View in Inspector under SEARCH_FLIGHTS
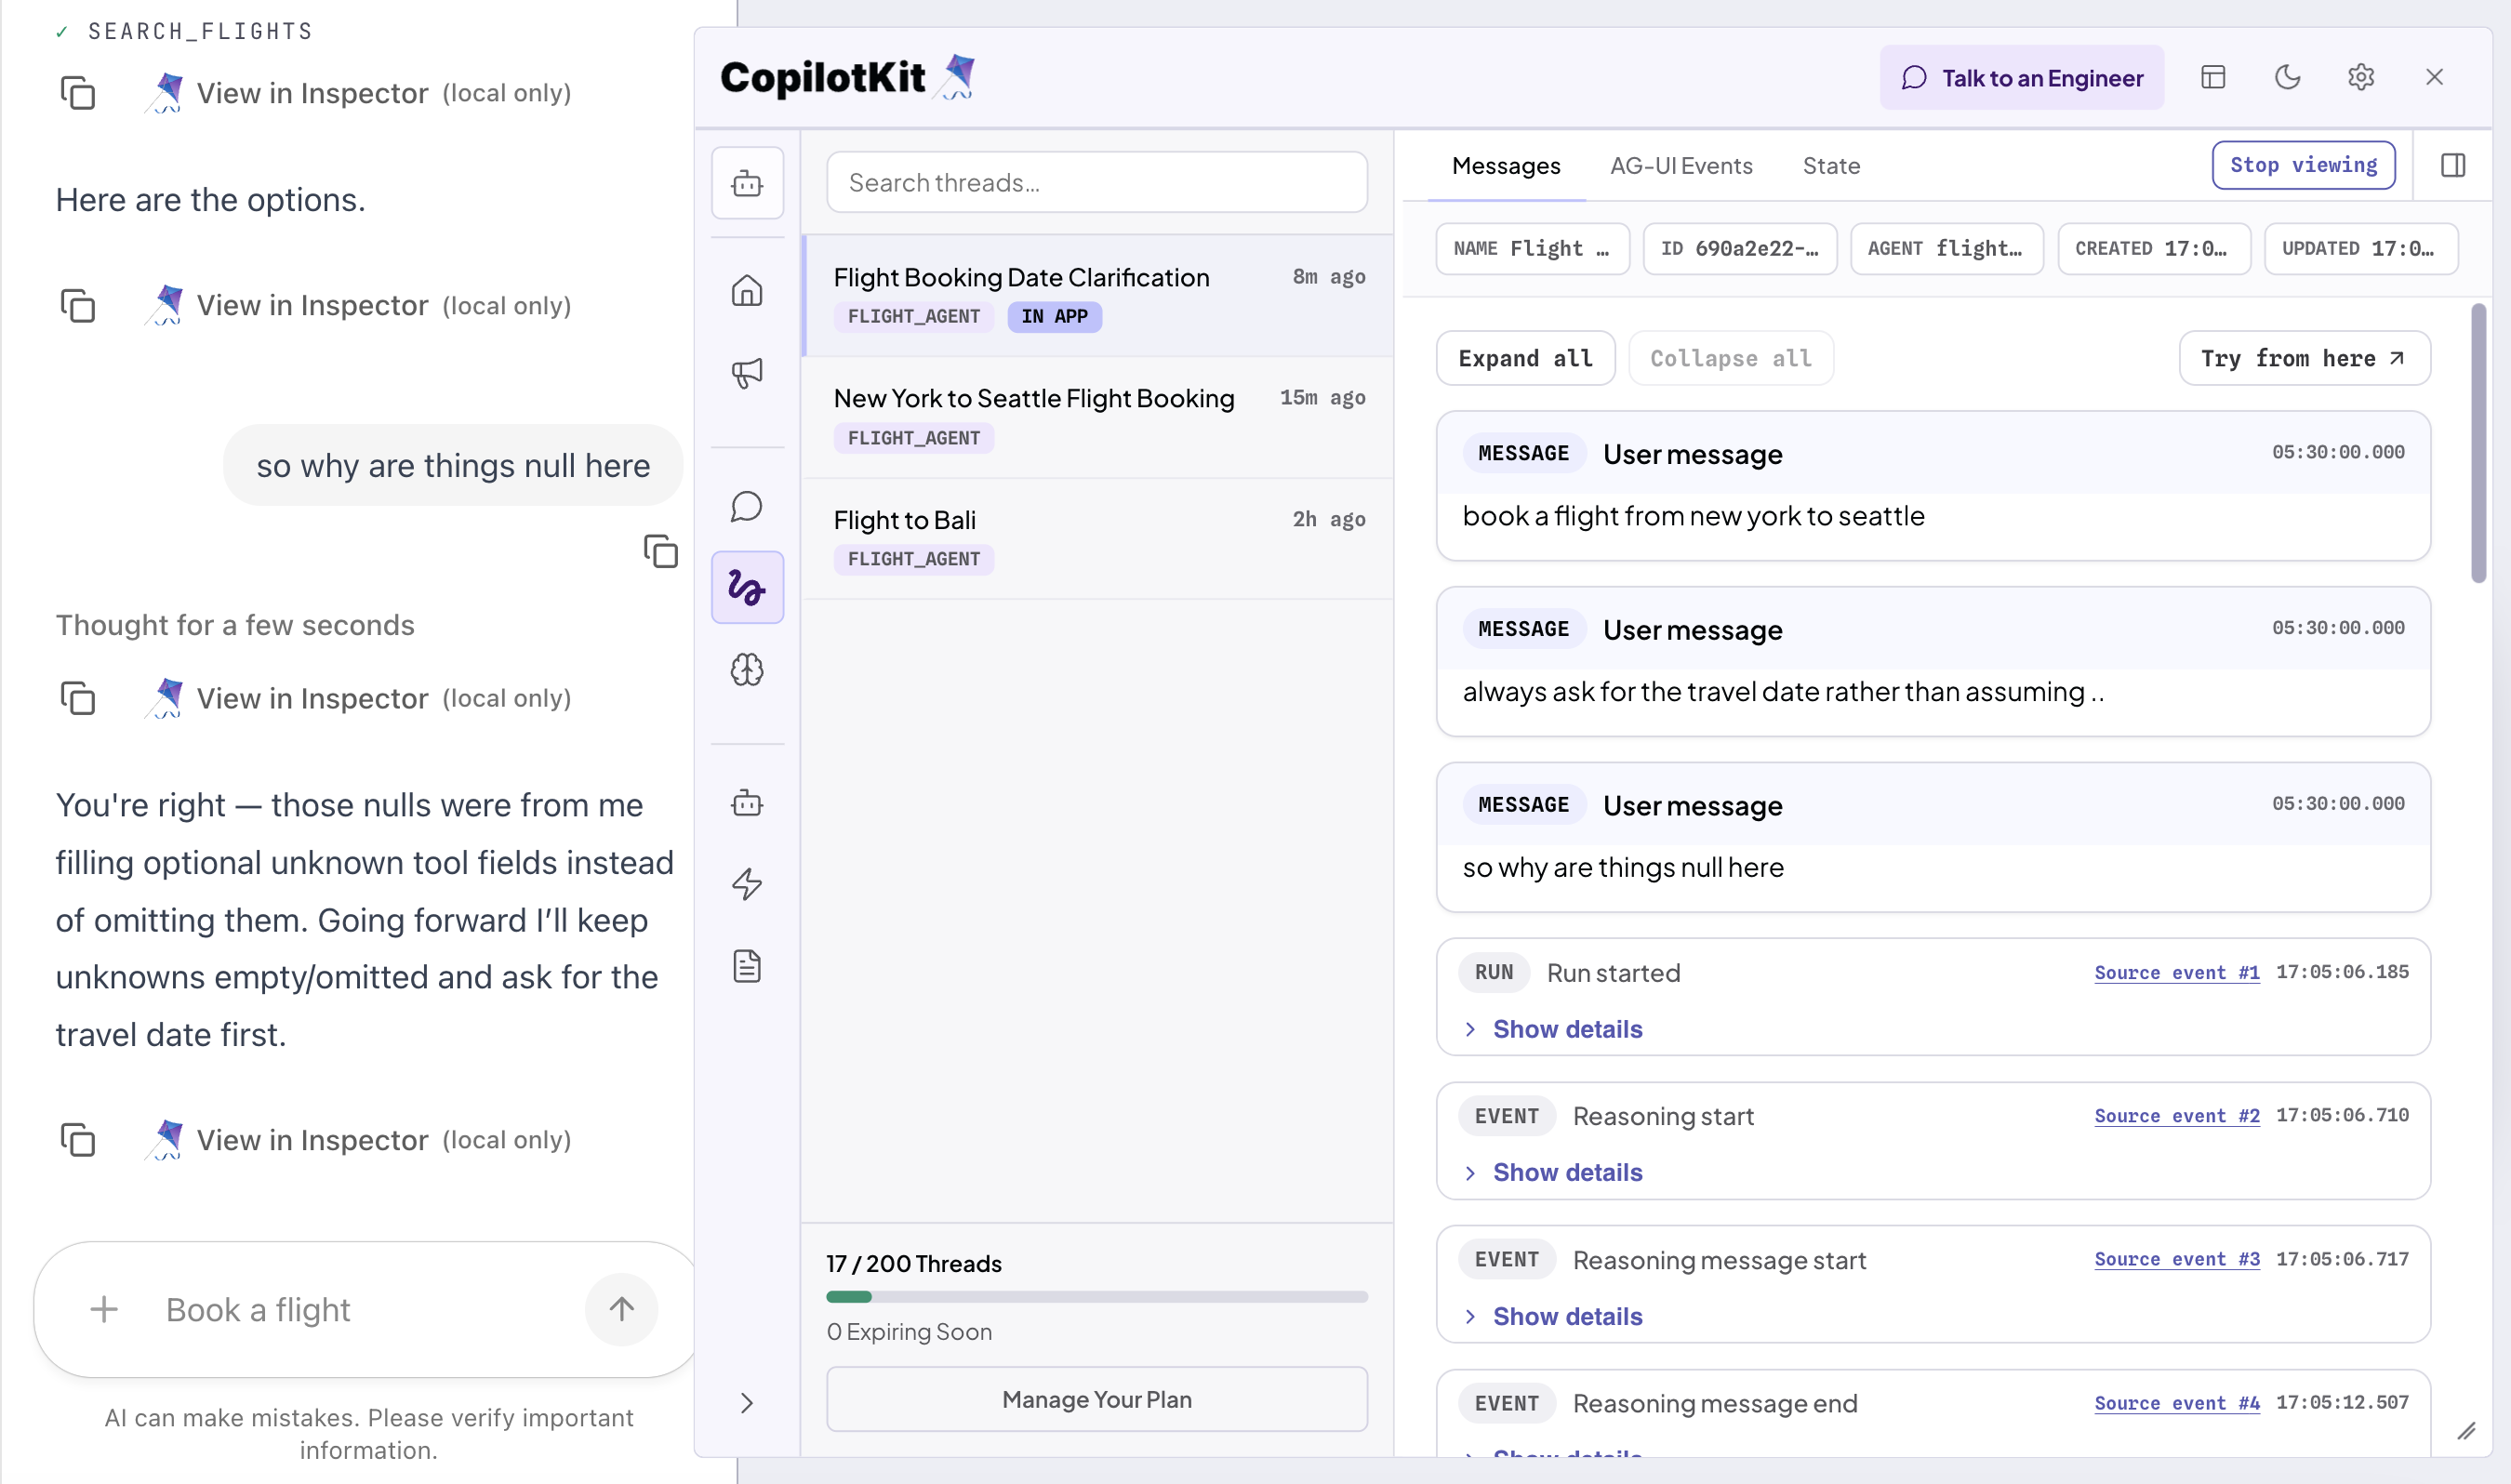 tap(358, 93)
